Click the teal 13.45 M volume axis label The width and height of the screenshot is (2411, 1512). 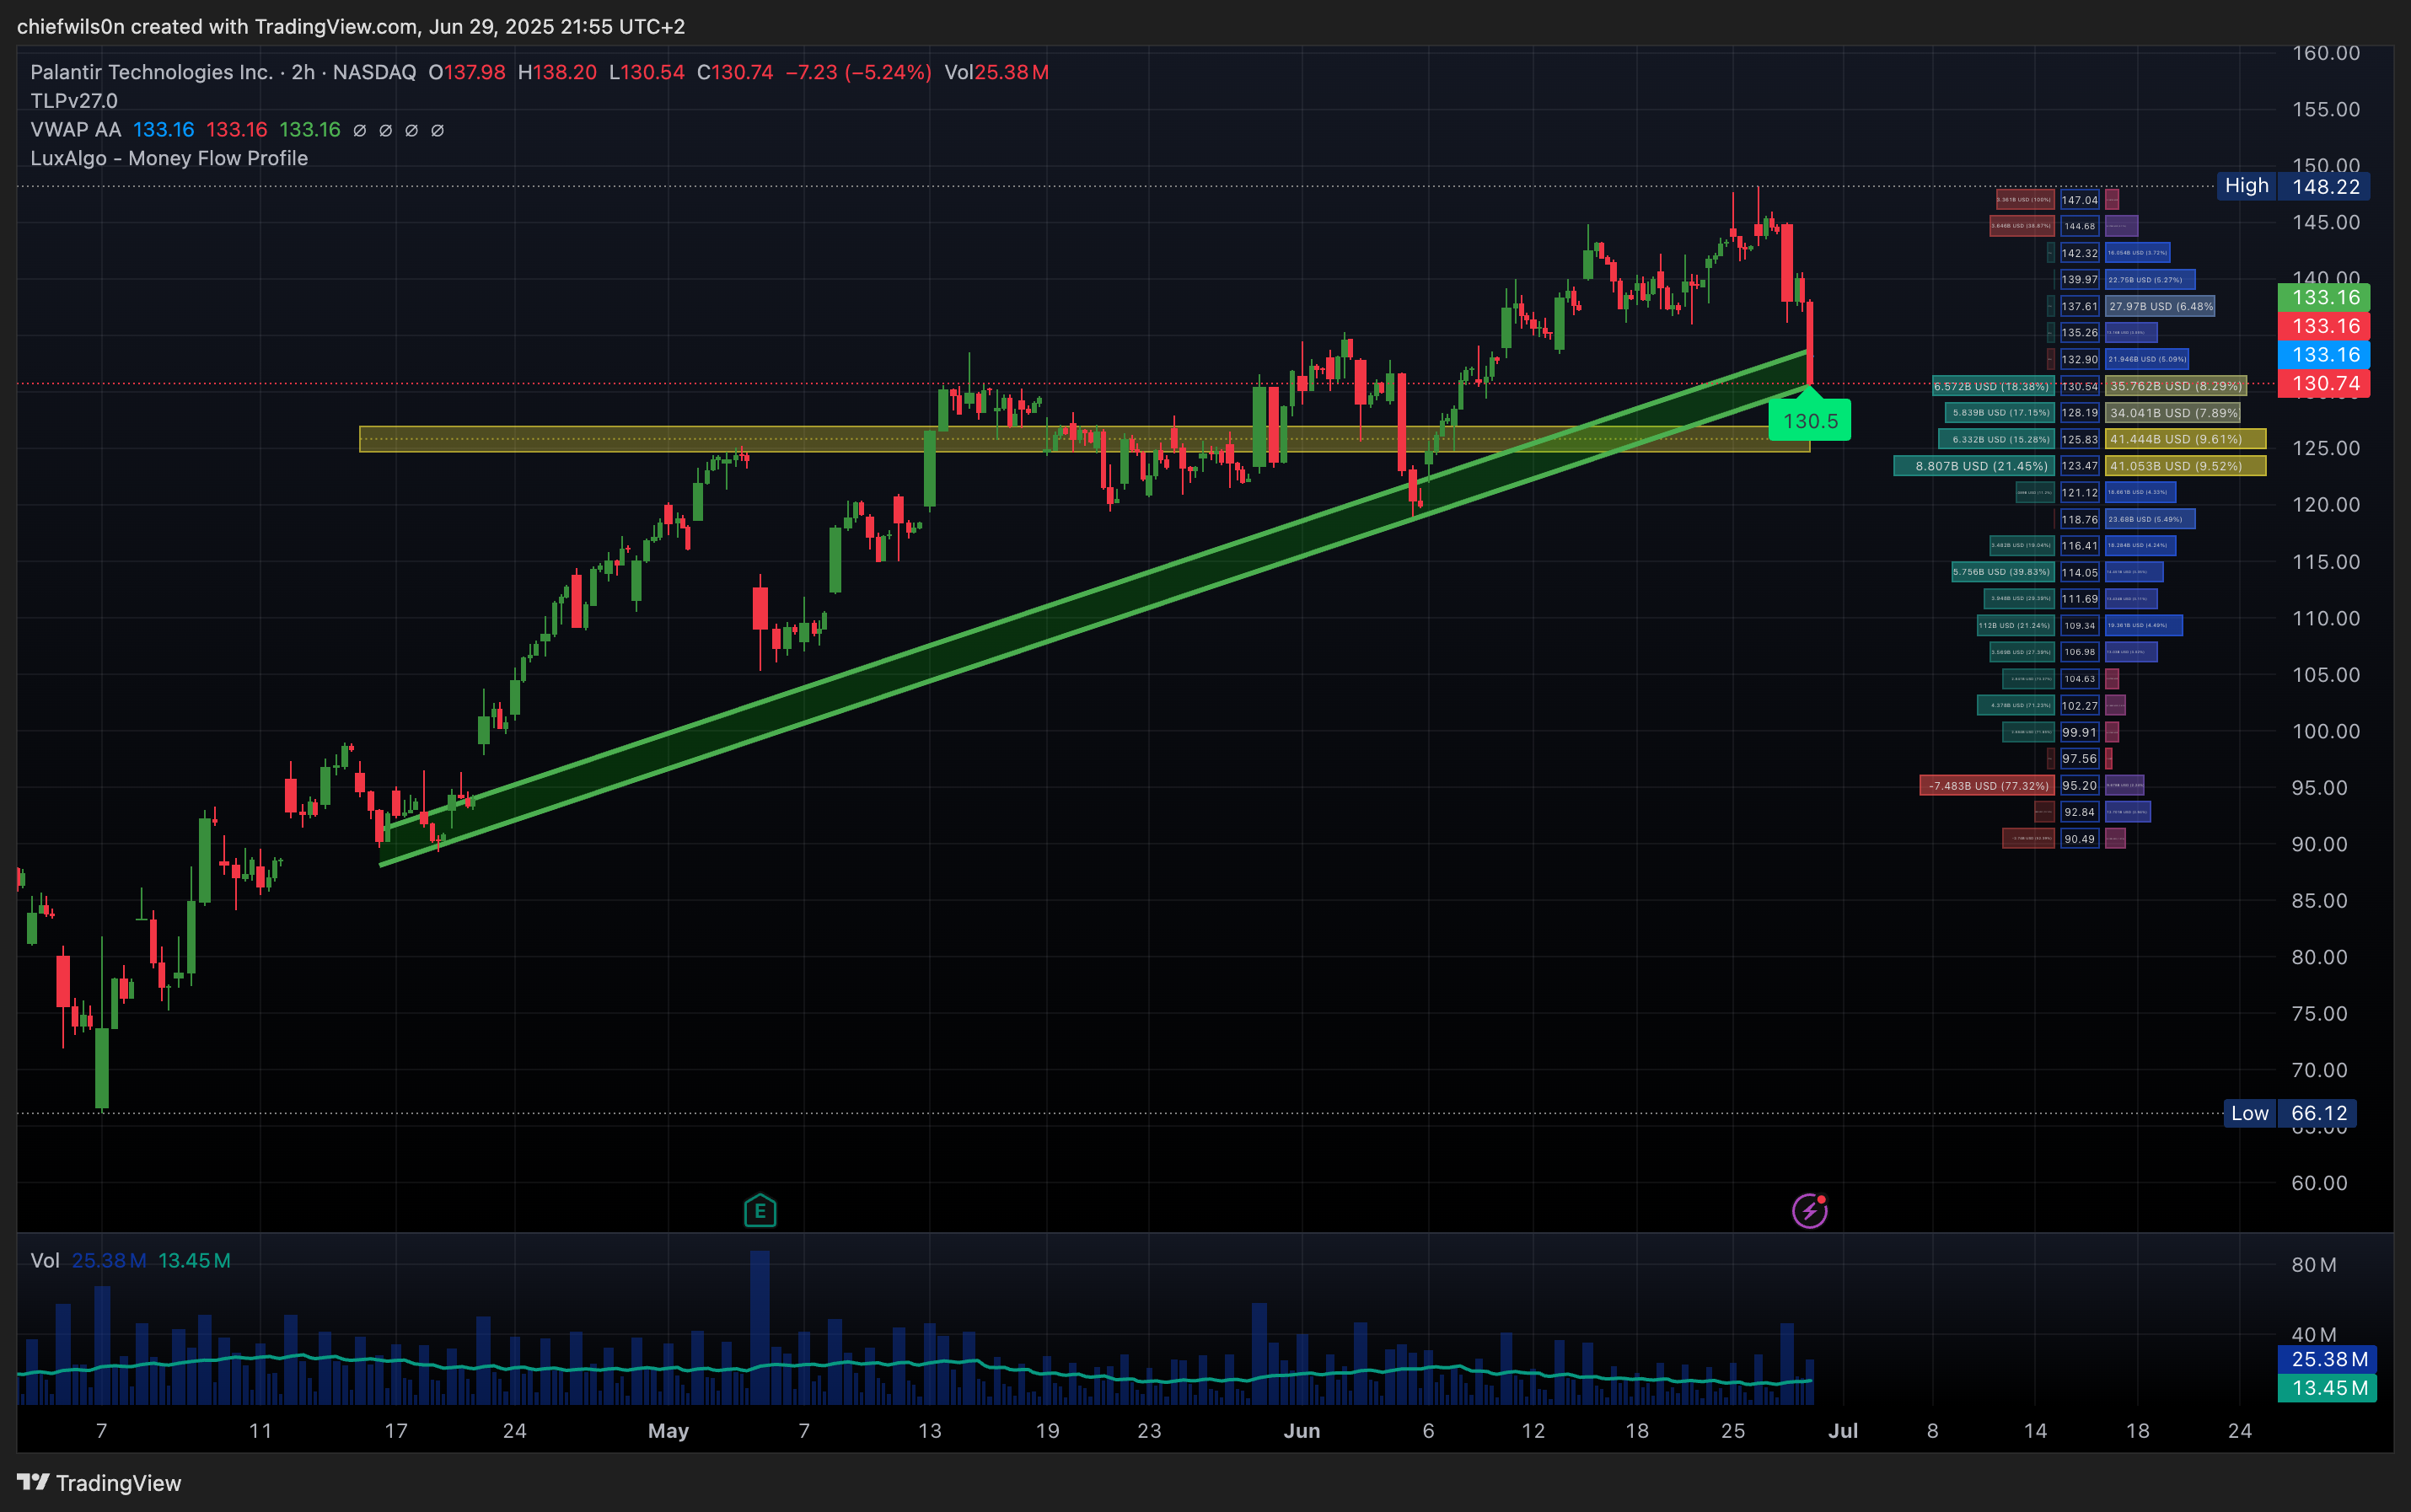pos(2328,1388)
